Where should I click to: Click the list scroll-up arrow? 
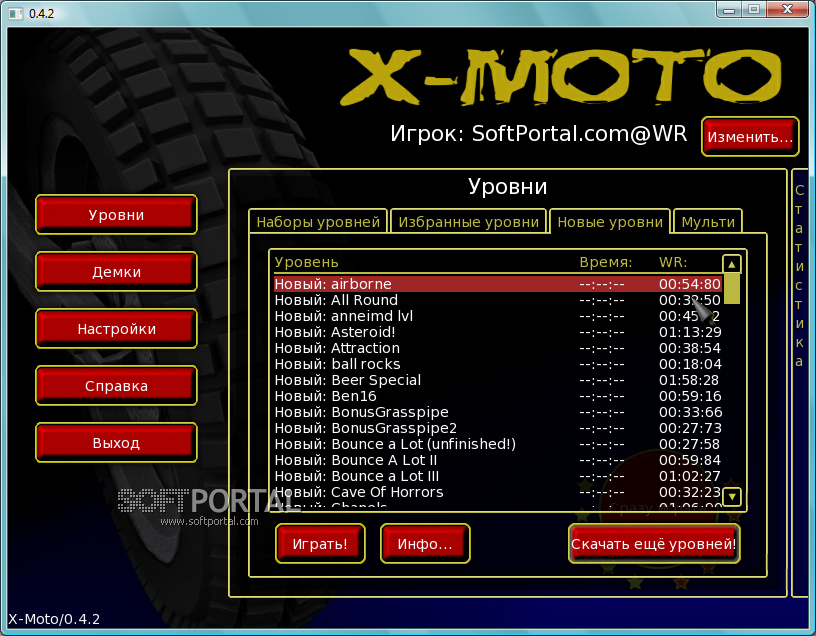click(x=732, y=264)
